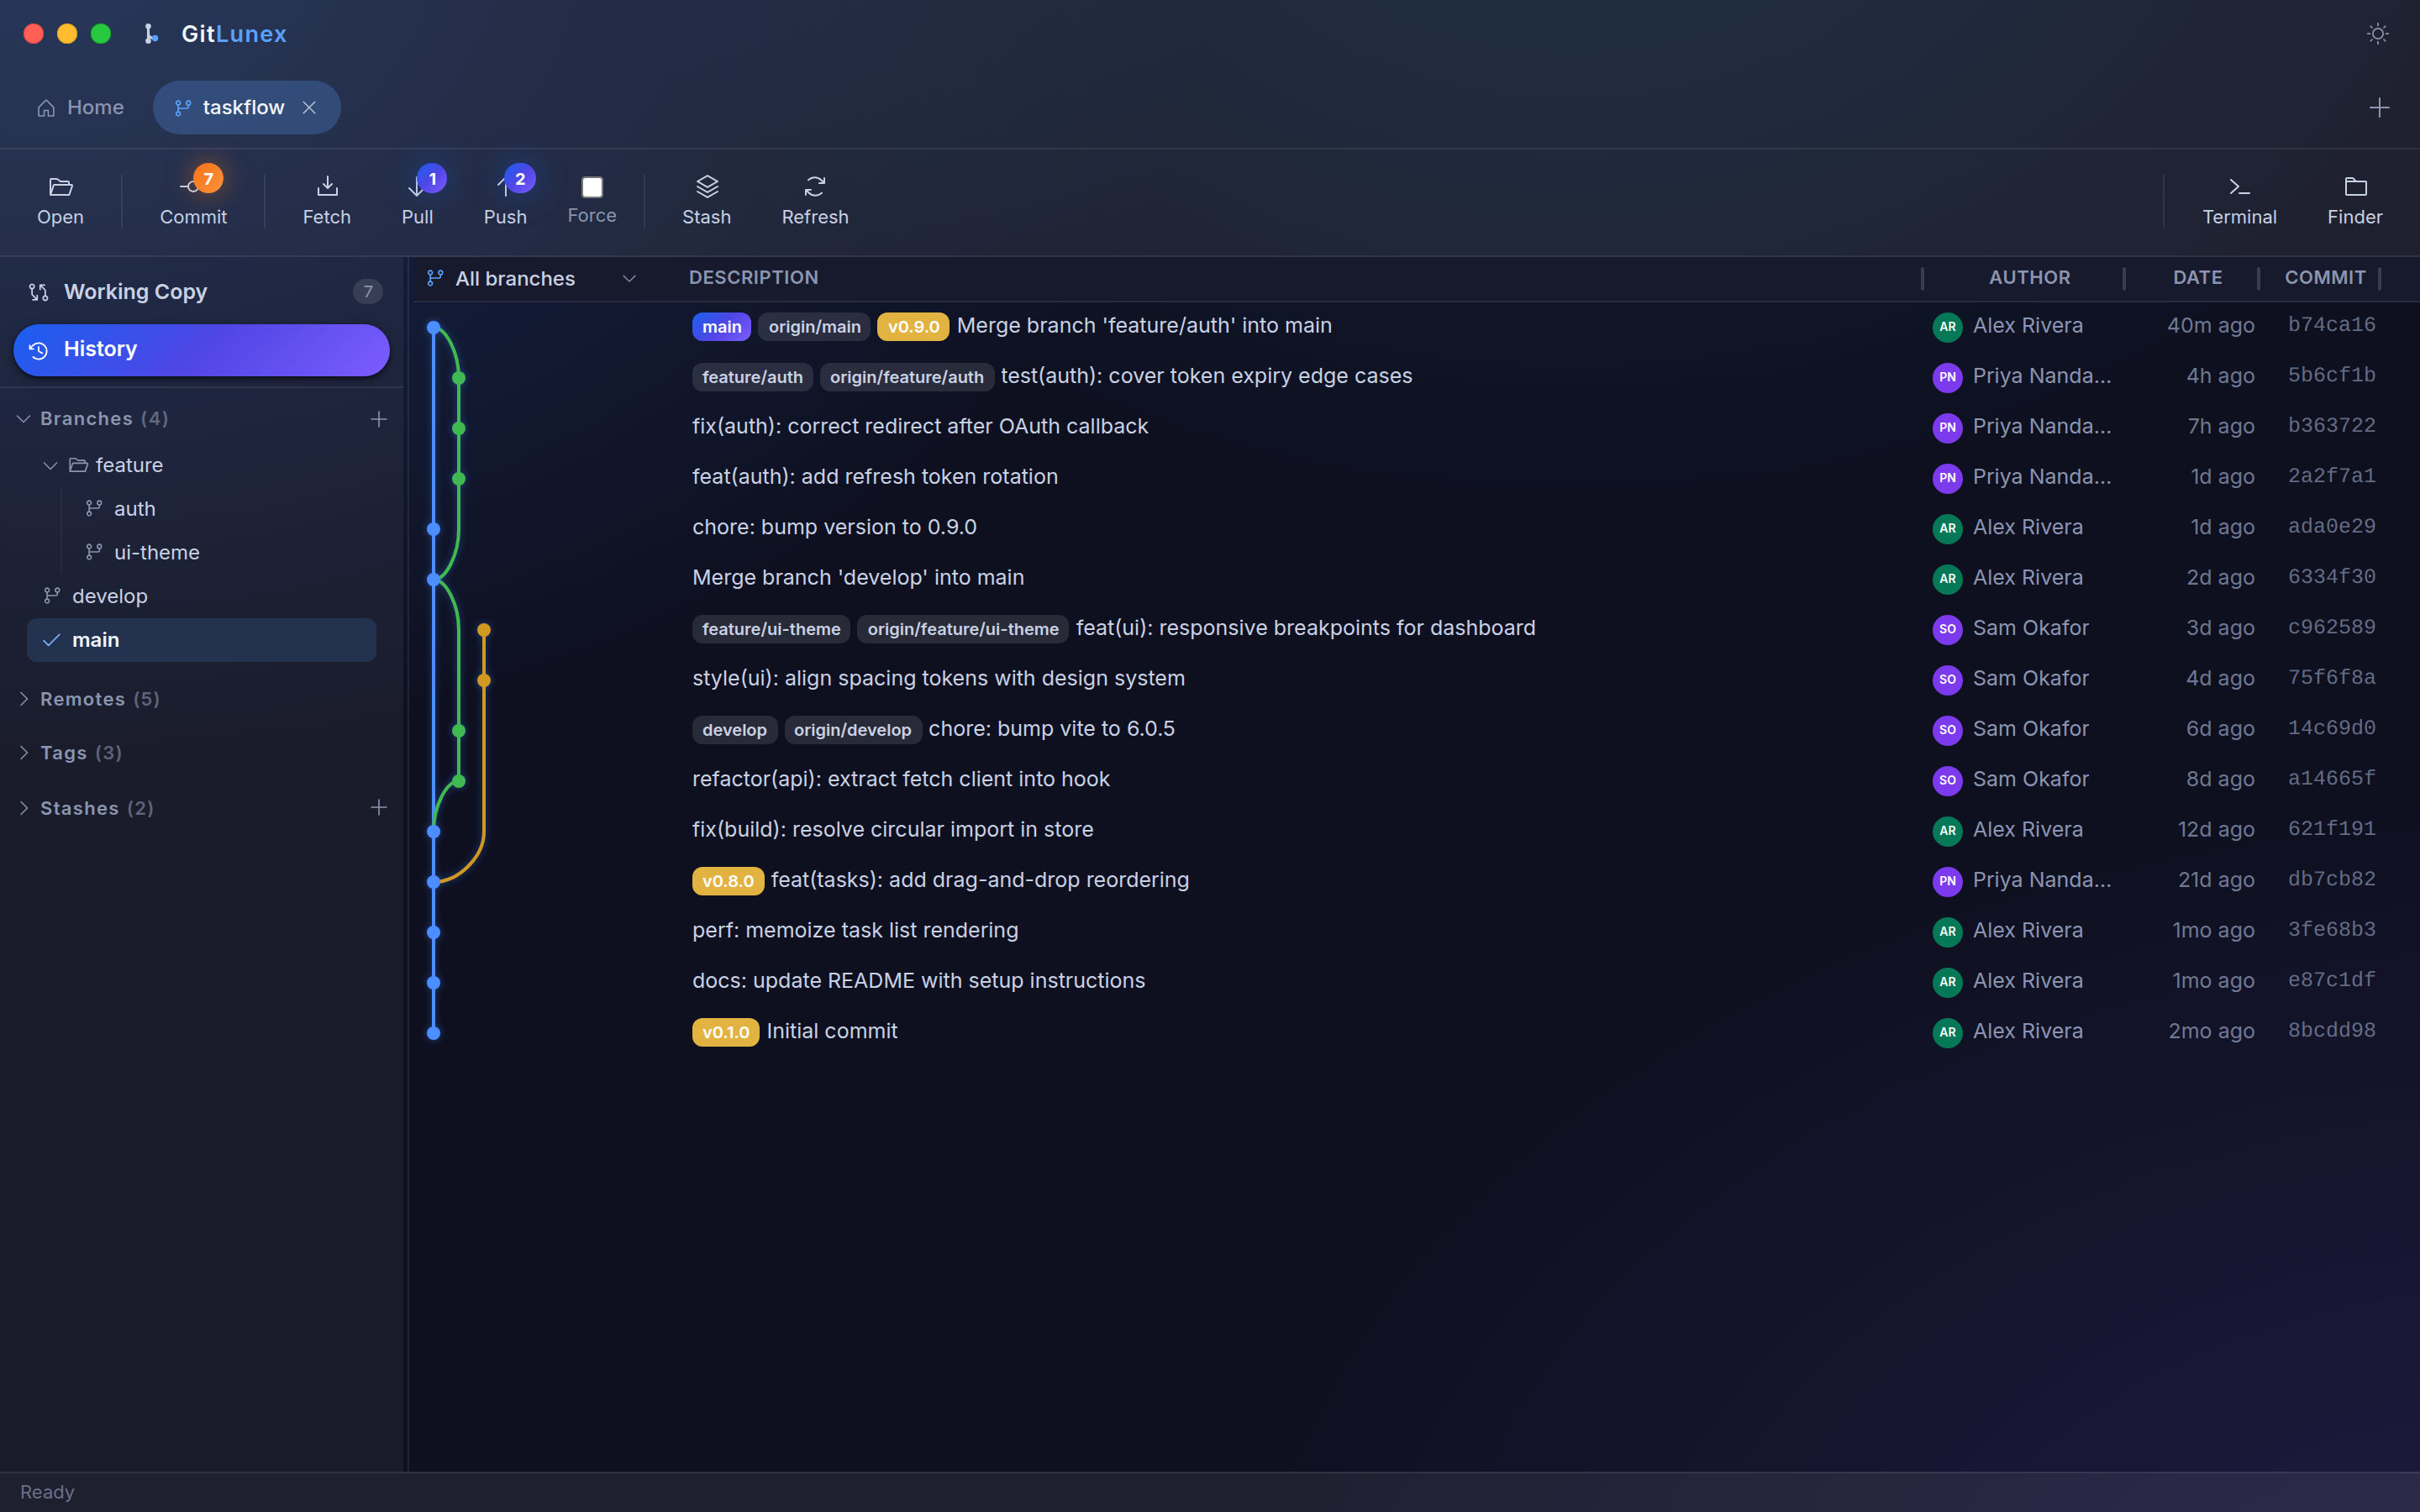
Task: Toggle the Force push checkbox
Action: [592, 187]
